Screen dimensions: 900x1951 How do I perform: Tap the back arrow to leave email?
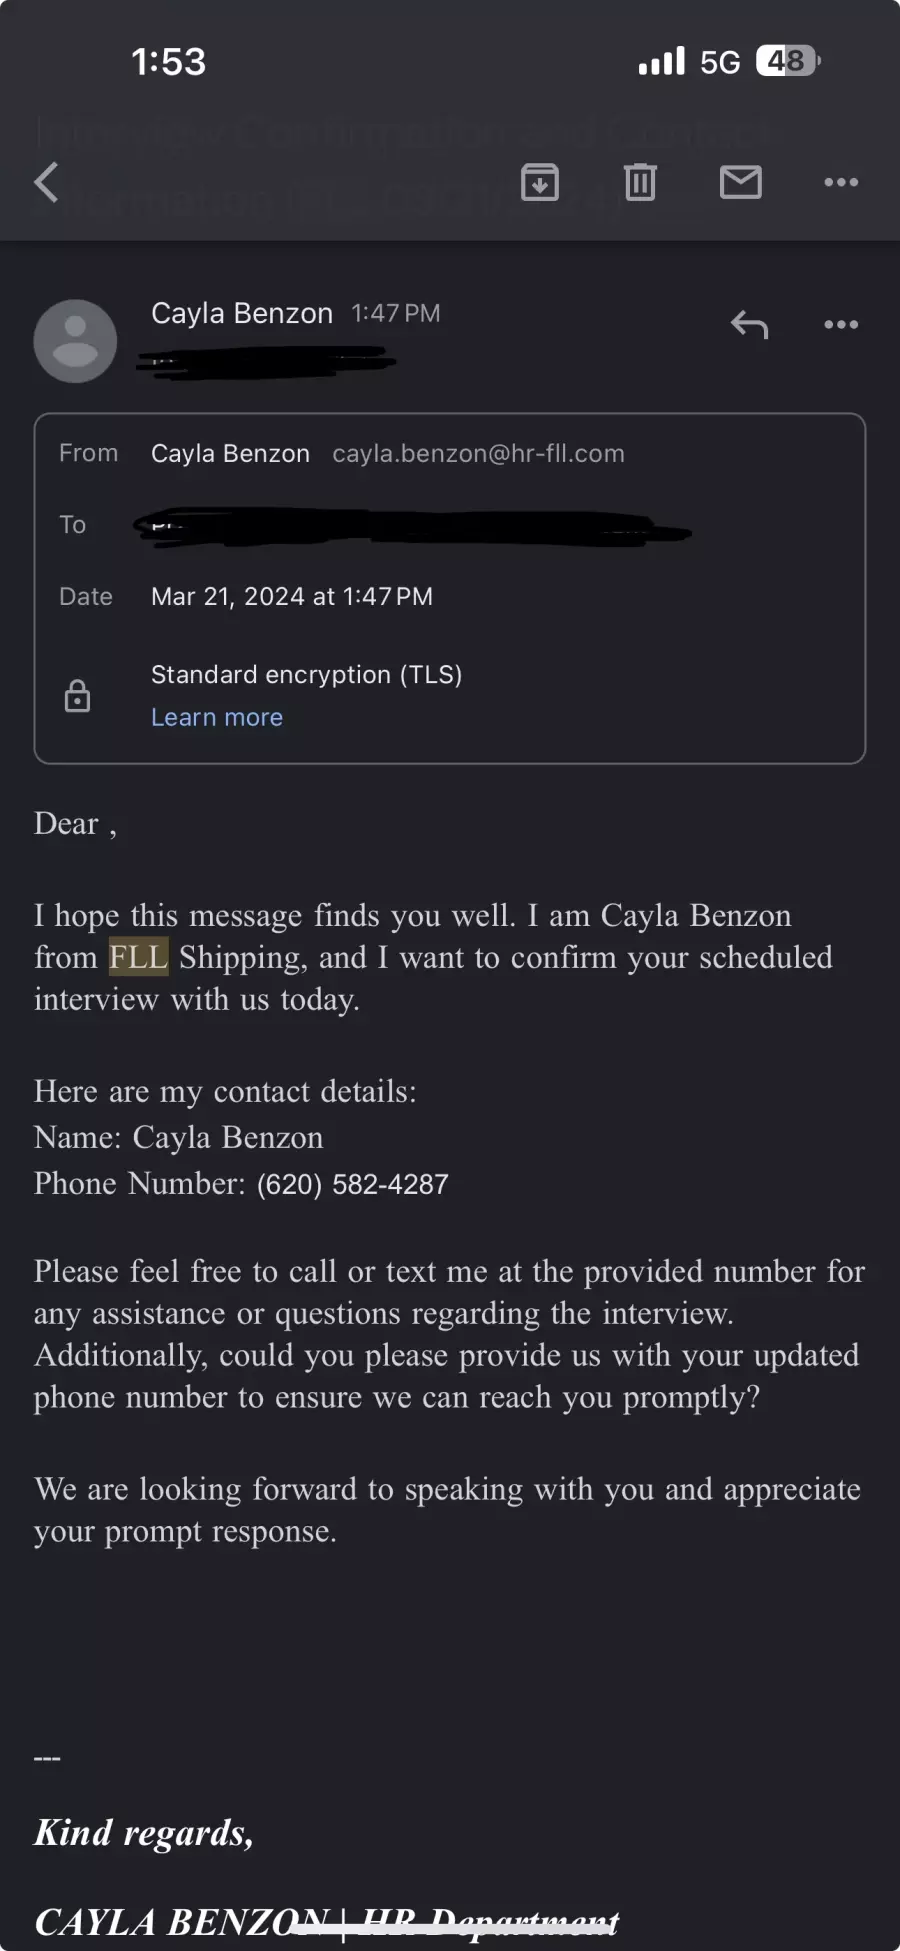click(x=46, y=182)
